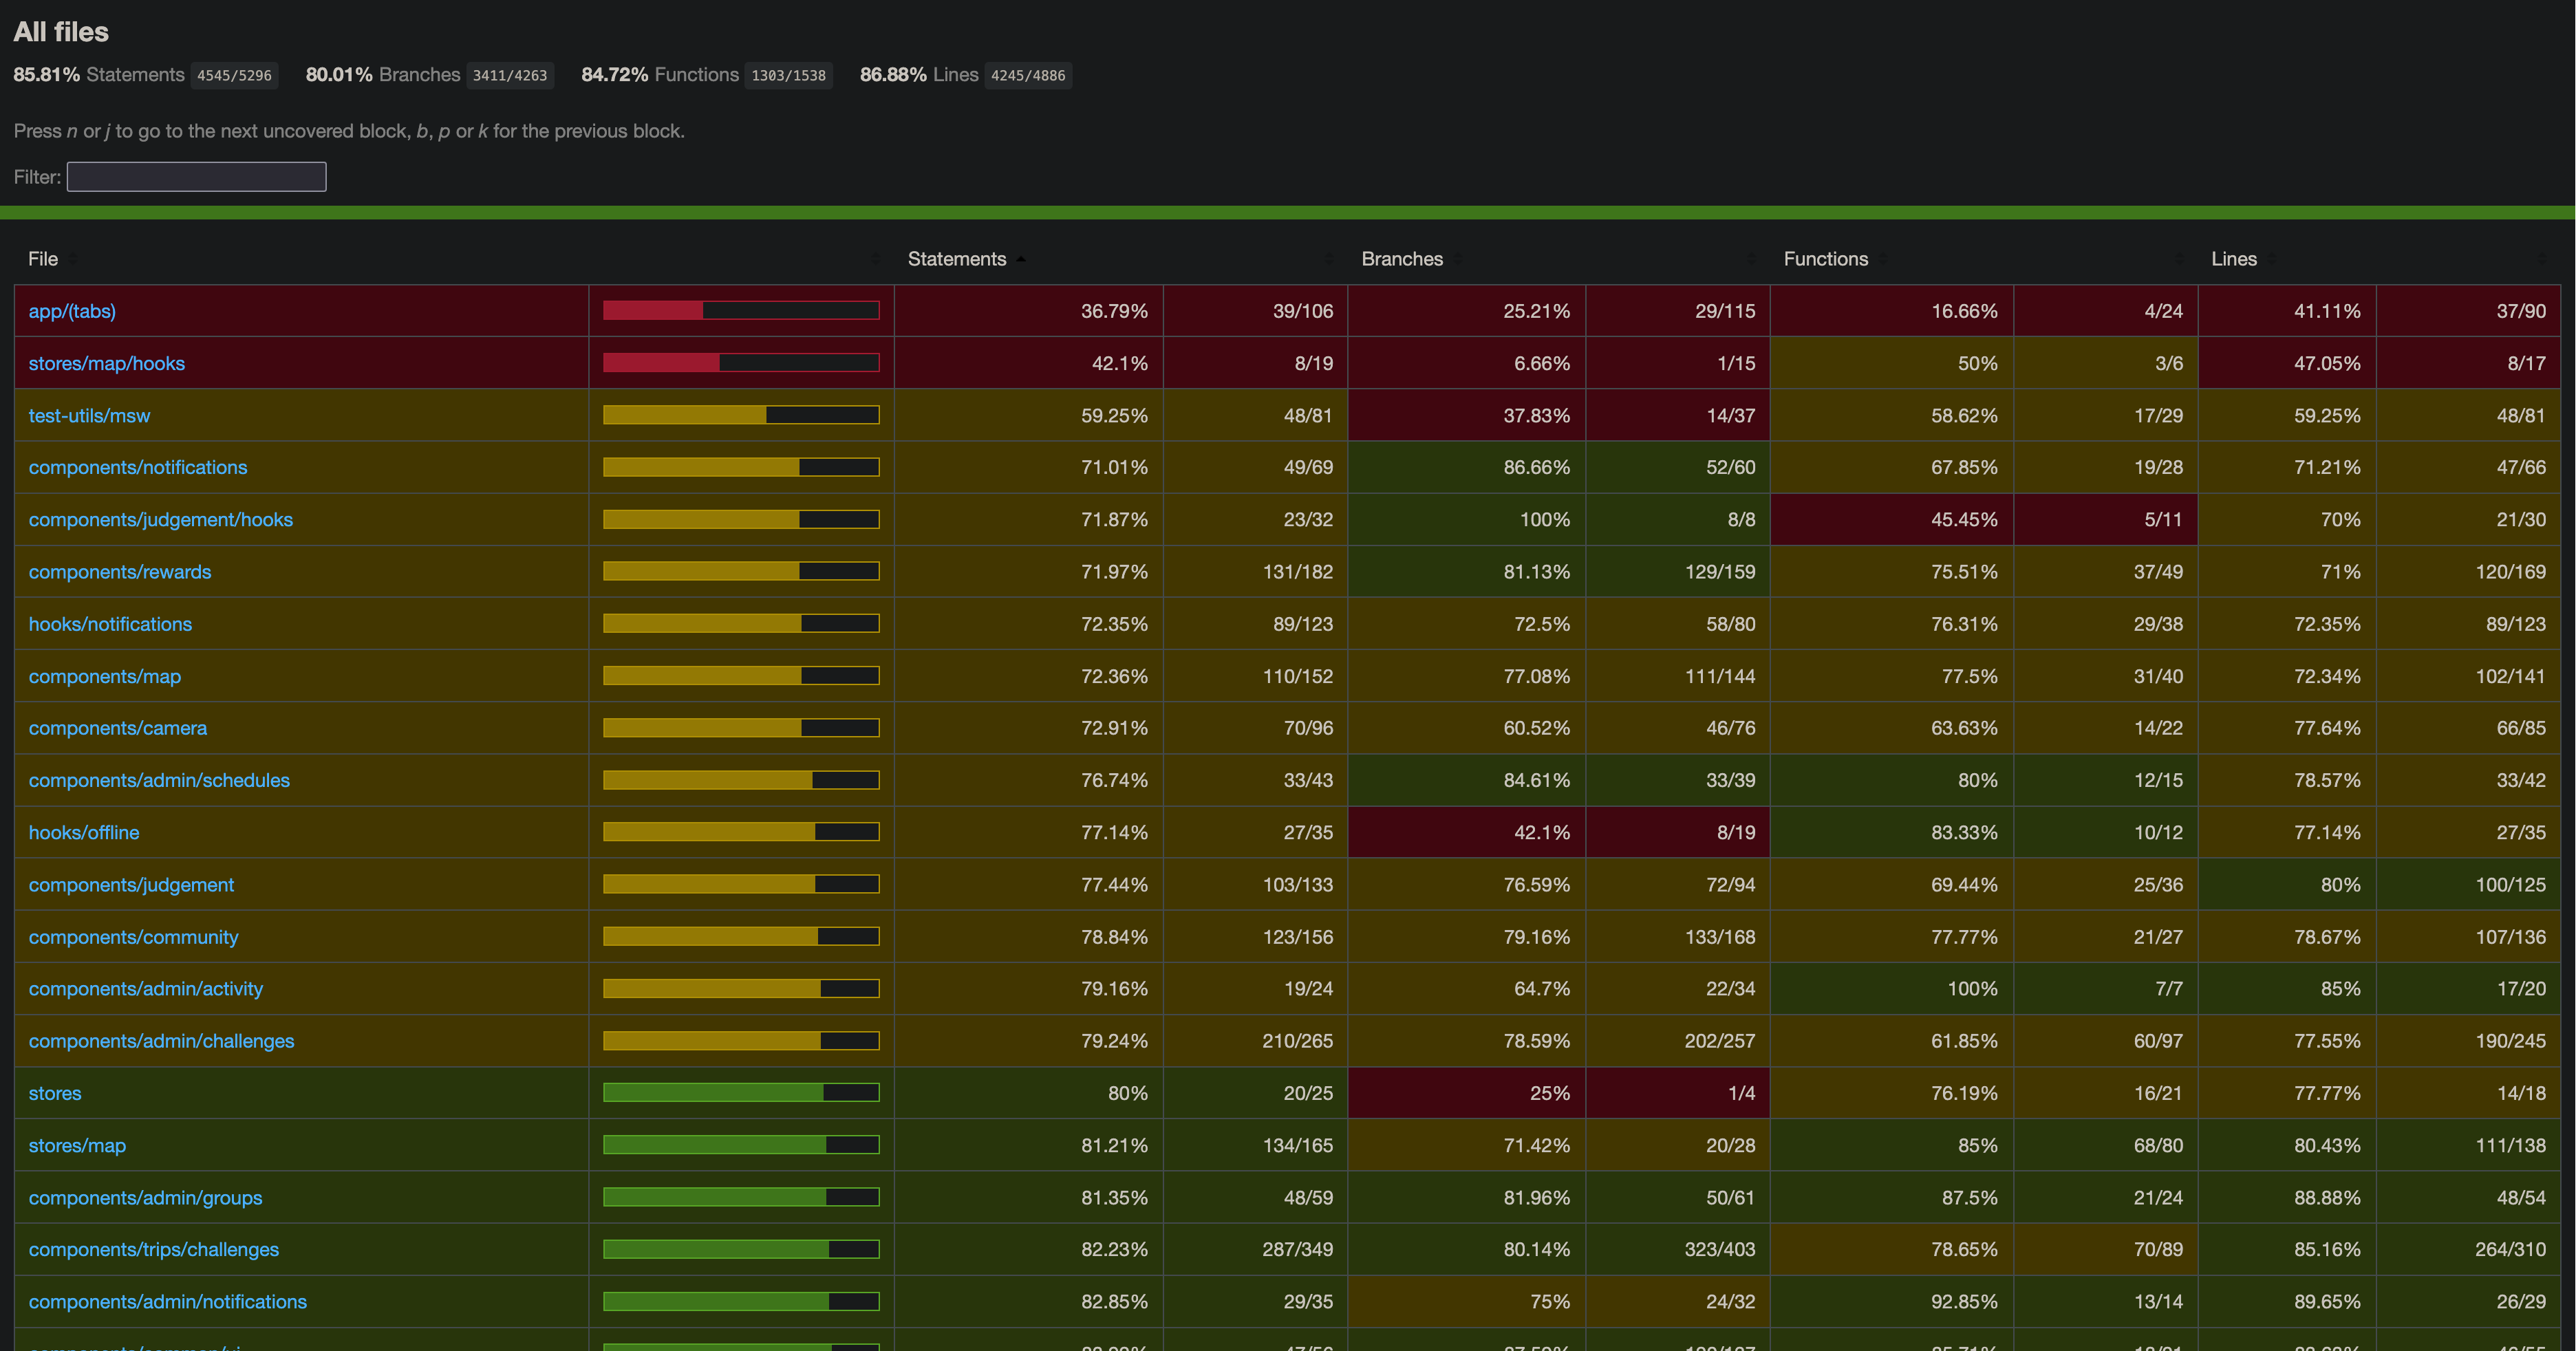Open components/community coverage report
This screenshot has height=1351, width=2576.
[133, 937]
